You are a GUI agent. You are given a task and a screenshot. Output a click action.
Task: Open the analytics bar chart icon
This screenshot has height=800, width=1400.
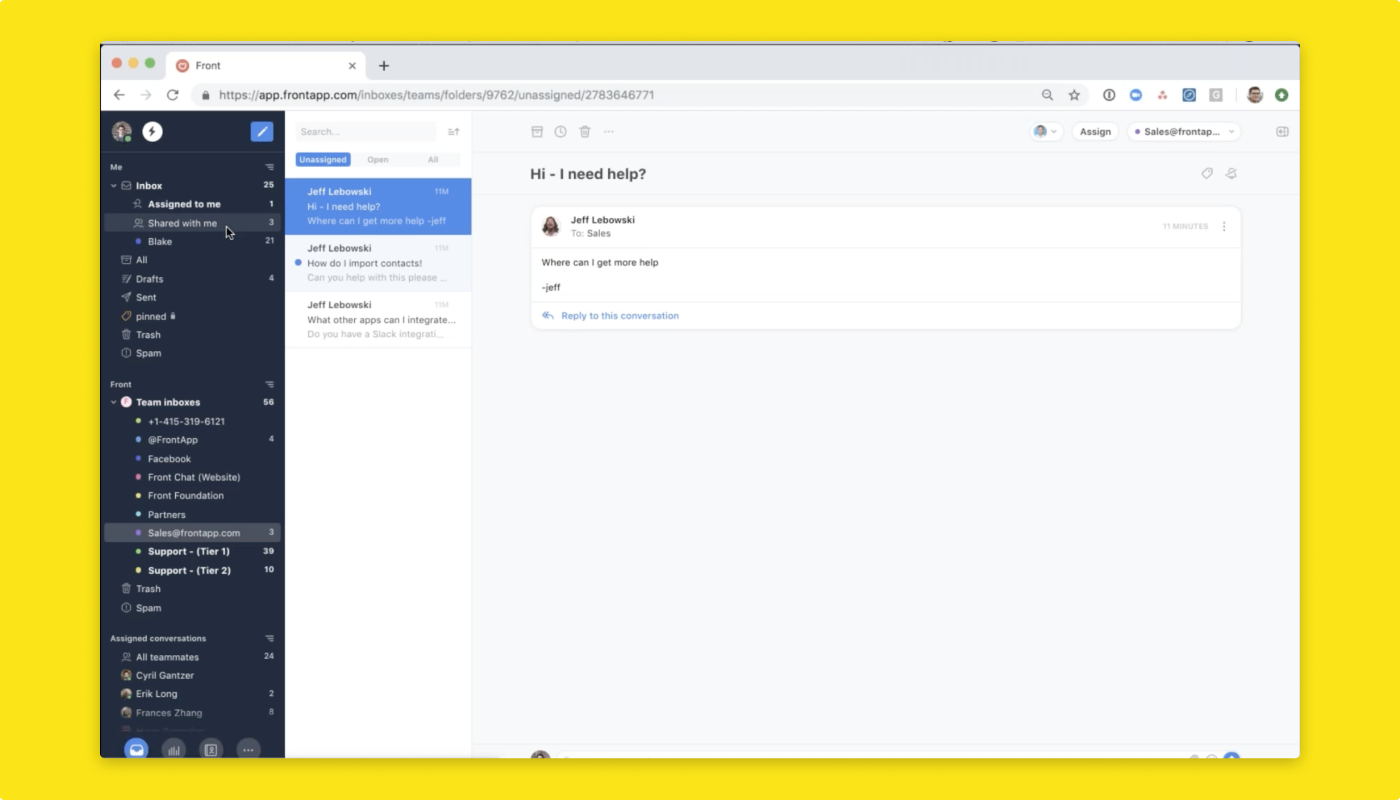pyautogui.click(x=173, y=749)
